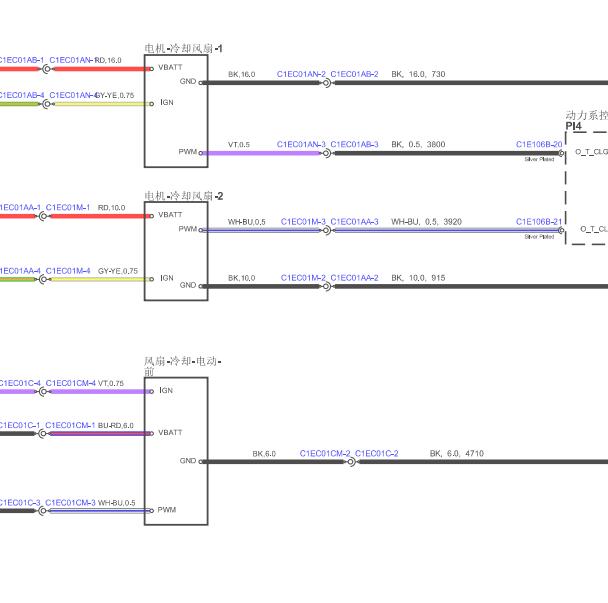Select the "BK, 6.0, 4710" wire label
The image size is (608, 603).
[x=457, y=453]
